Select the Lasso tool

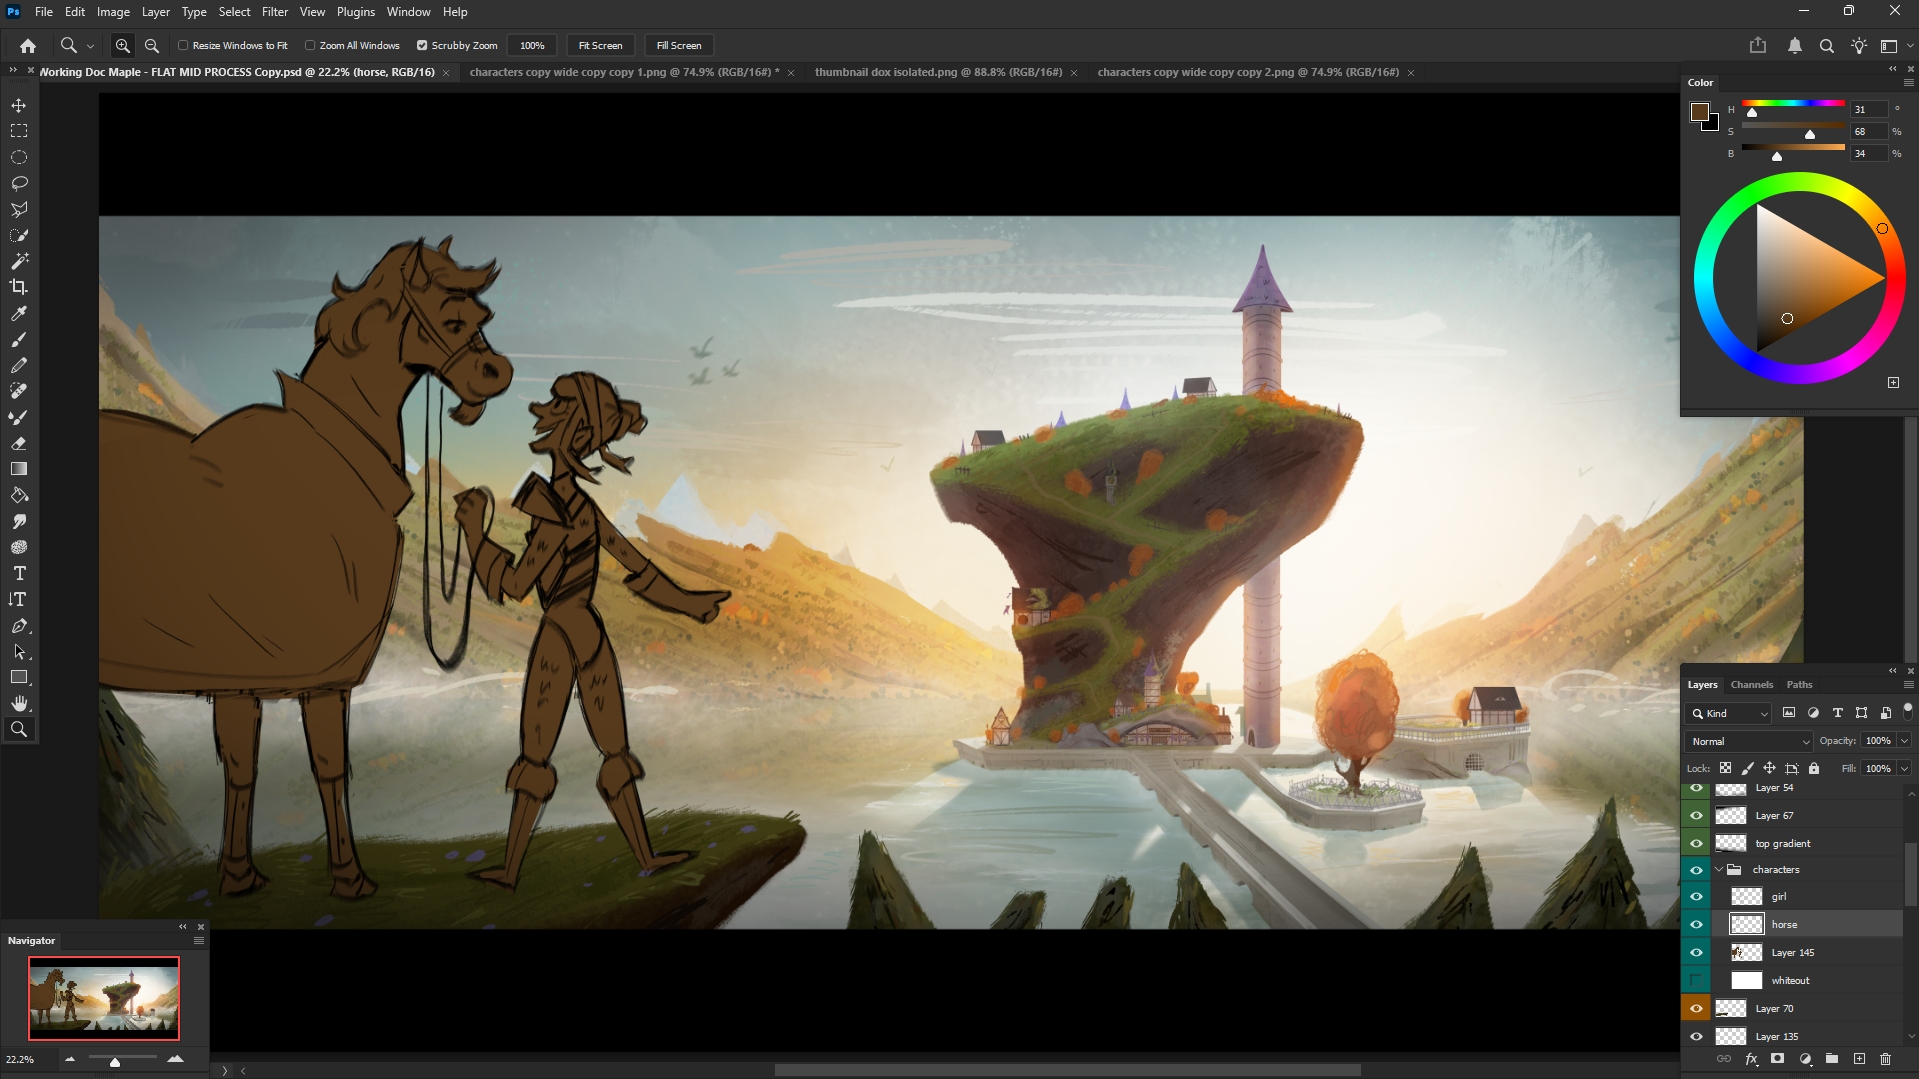tap(19, 183)
